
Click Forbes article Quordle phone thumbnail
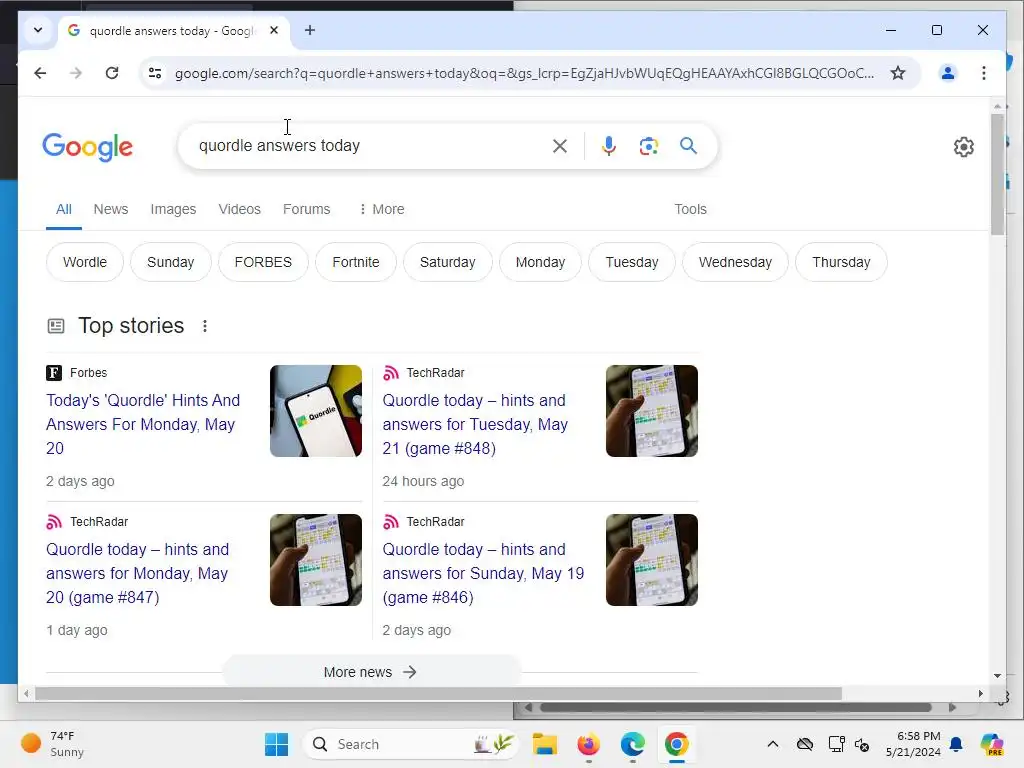pyautogui.click(x=316, y=411)
